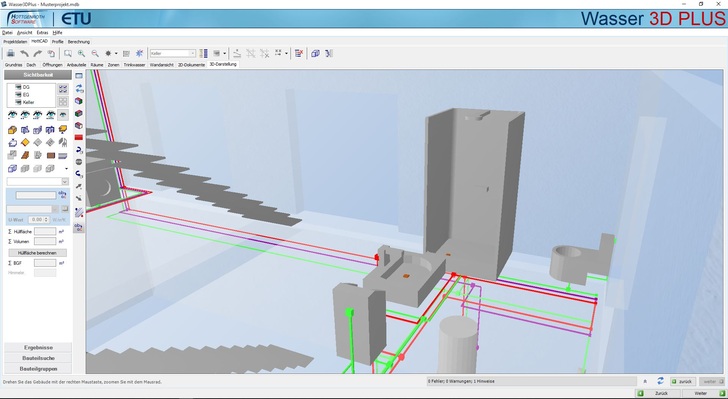Expand the arrows-arrangement dropdown in toolbar
The image size is (728, 399).
tap(286, 53)
